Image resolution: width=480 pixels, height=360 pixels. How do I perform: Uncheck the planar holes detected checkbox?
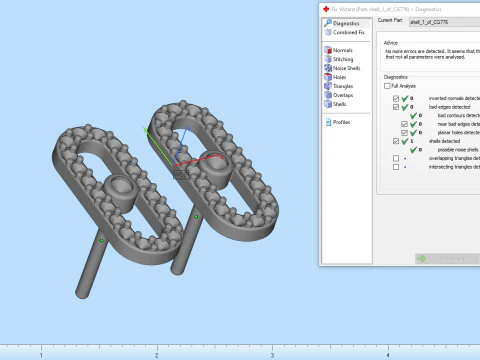pyautogui.click(x=404, y=133)
